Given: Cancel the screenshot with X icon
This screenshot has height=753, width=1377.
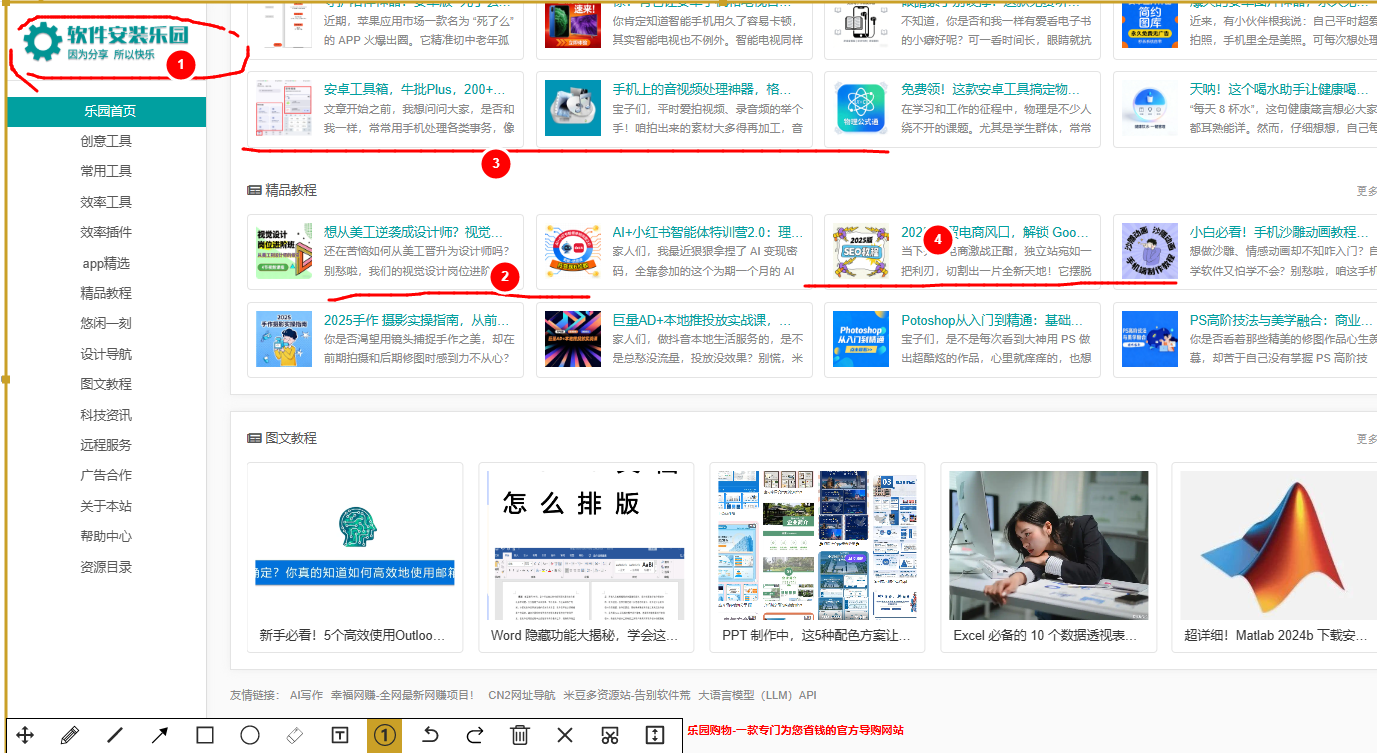Looking at the screenshot, I should 565,736.
